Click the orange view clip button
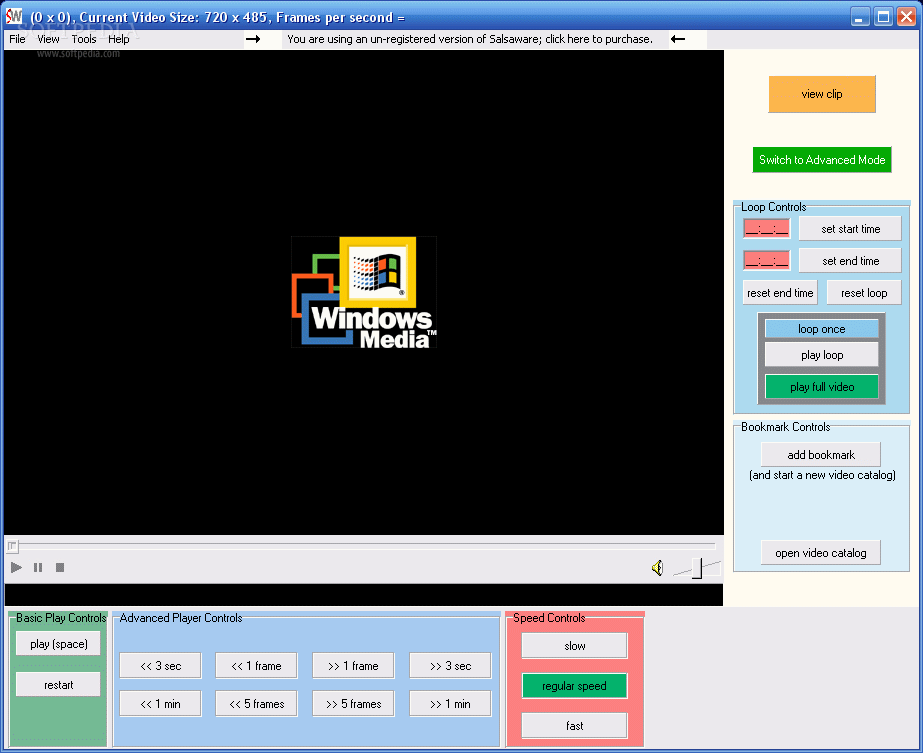 pyautogui.click(x=822, y=94)
